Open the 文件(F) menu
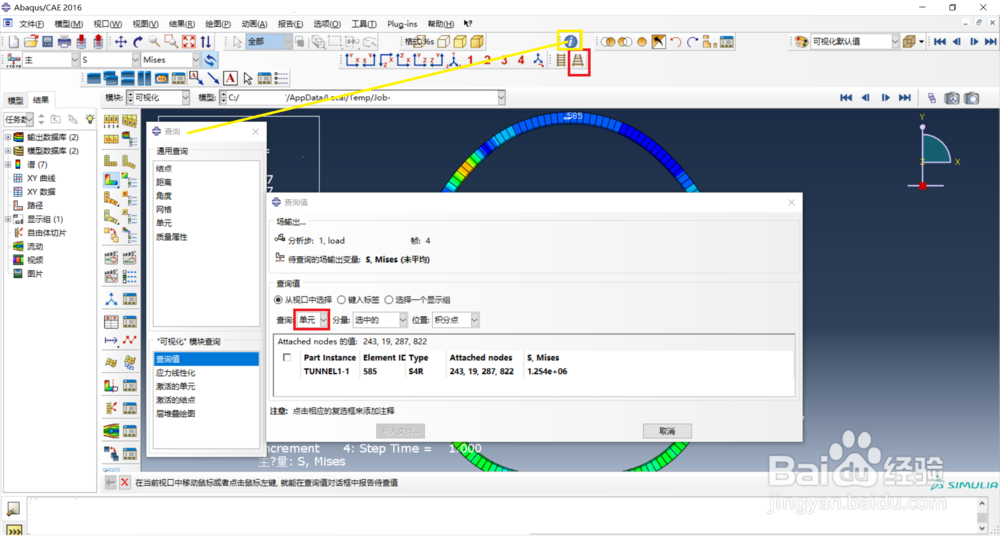 click(x=31, y=24)
